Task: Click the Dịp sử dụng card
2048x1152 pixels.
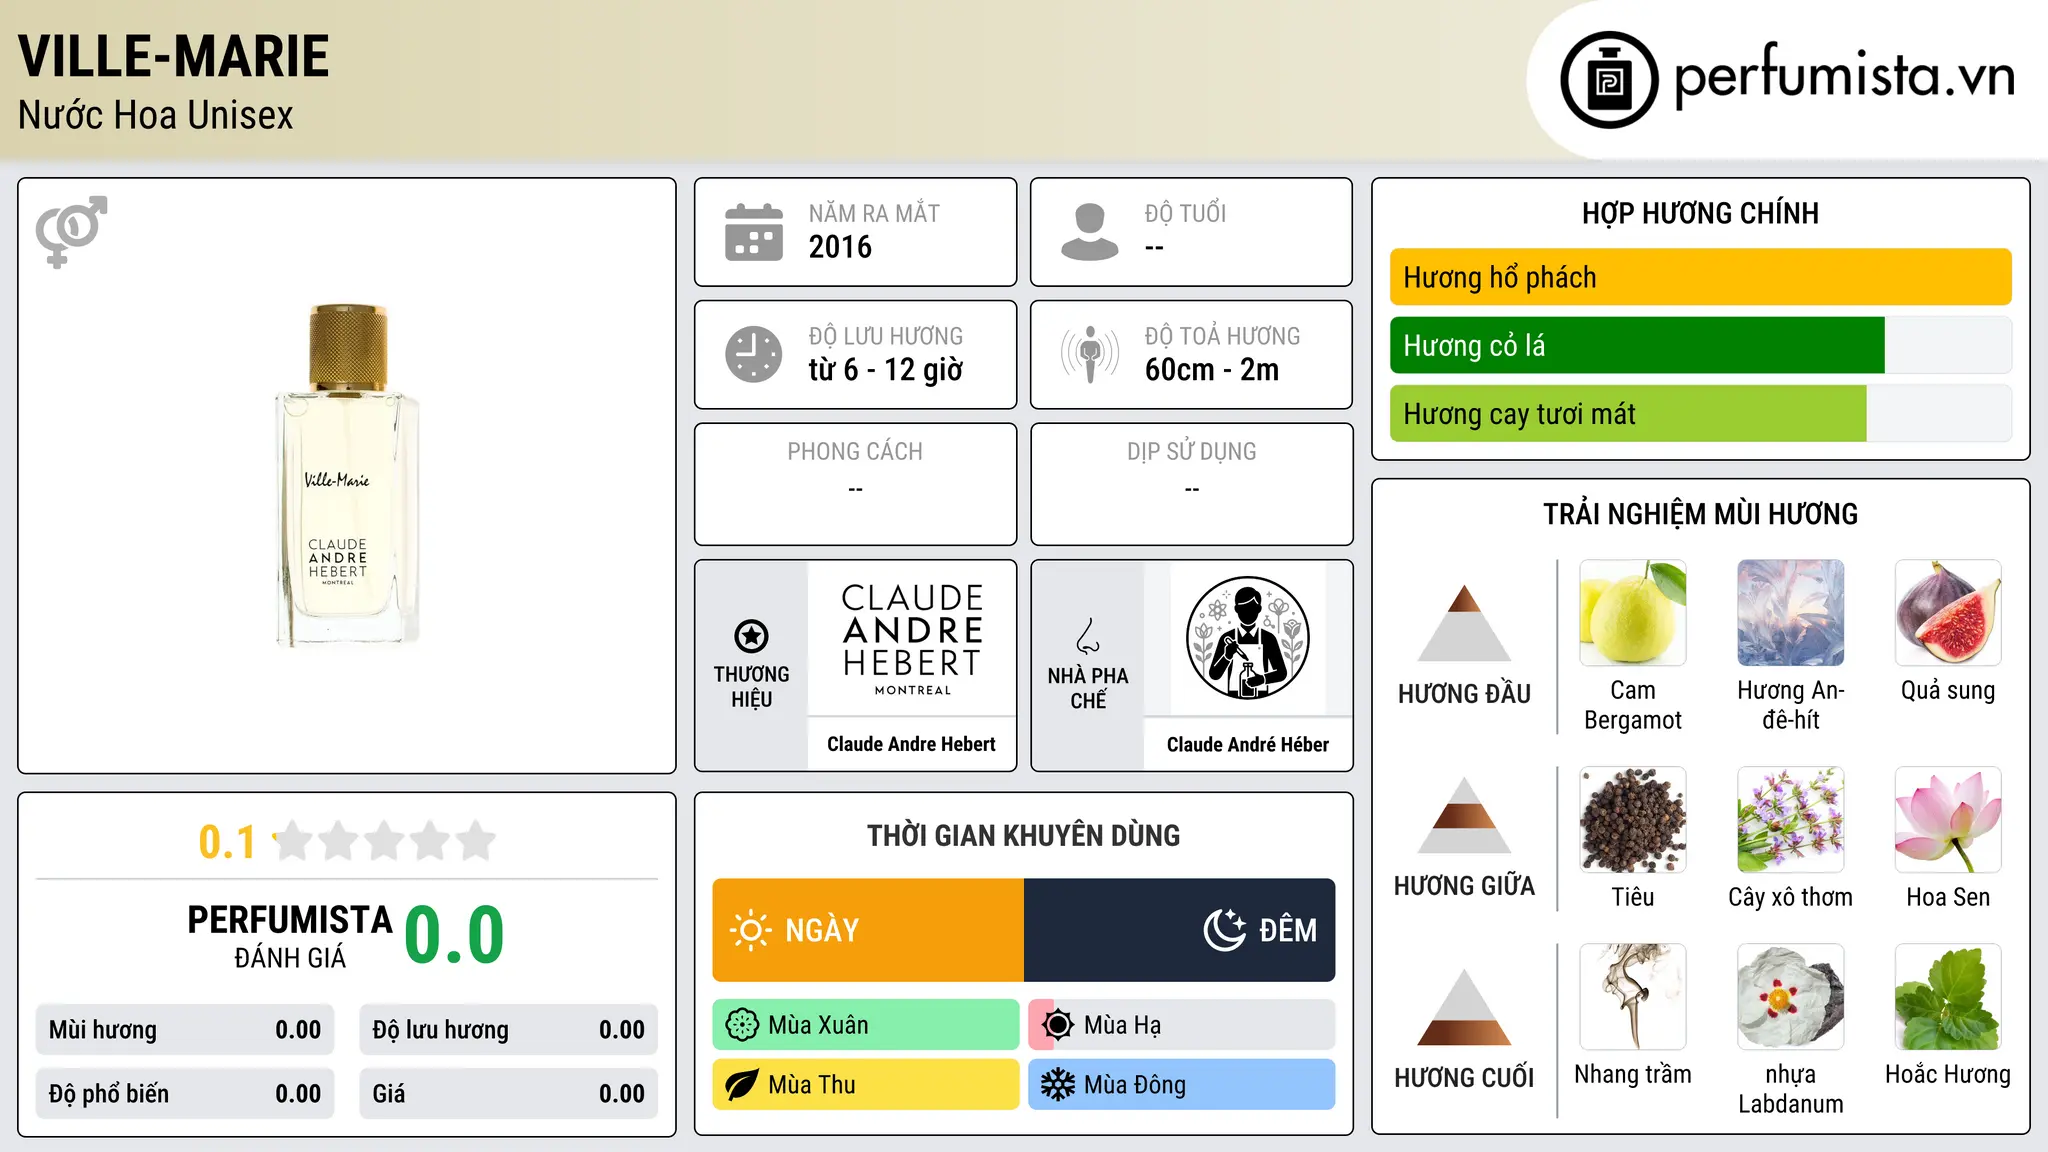Action: 1192,484
